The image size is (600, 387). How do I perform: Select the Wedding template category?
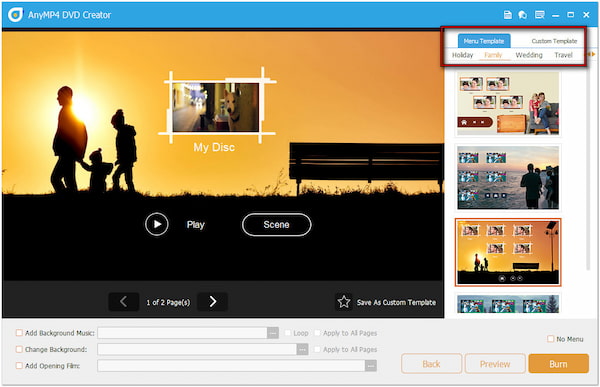[x=529, y=55]
